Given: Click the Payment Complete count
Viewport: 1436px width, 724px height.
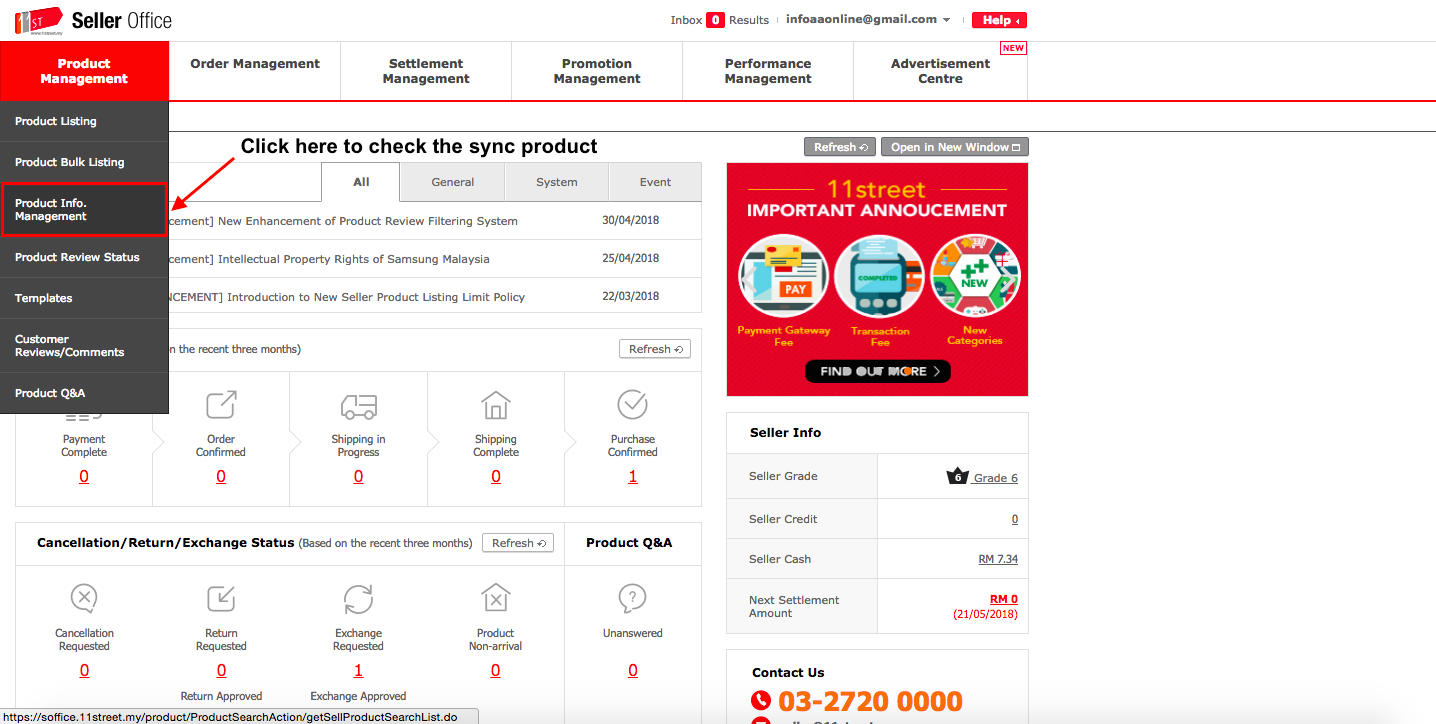Looking at the screenshot, I should click(x=84, y=477).
